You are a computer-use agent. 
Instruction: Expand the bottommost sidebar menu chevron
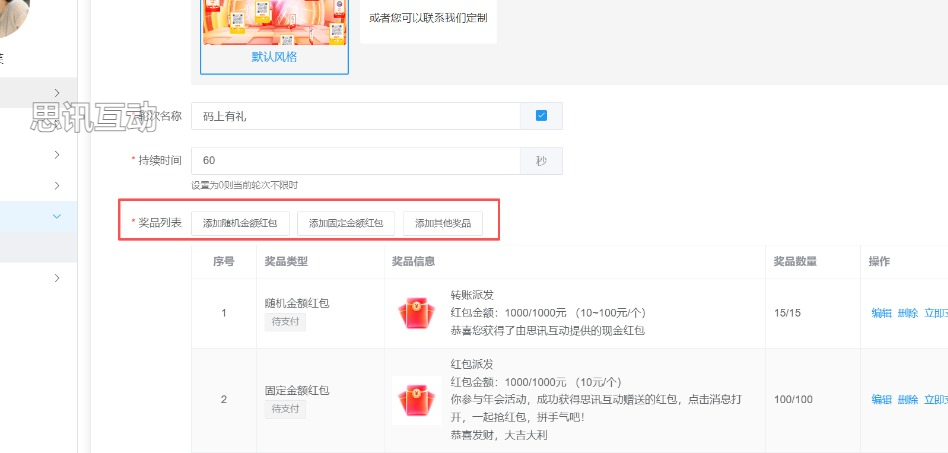click(x=57, y=277)
